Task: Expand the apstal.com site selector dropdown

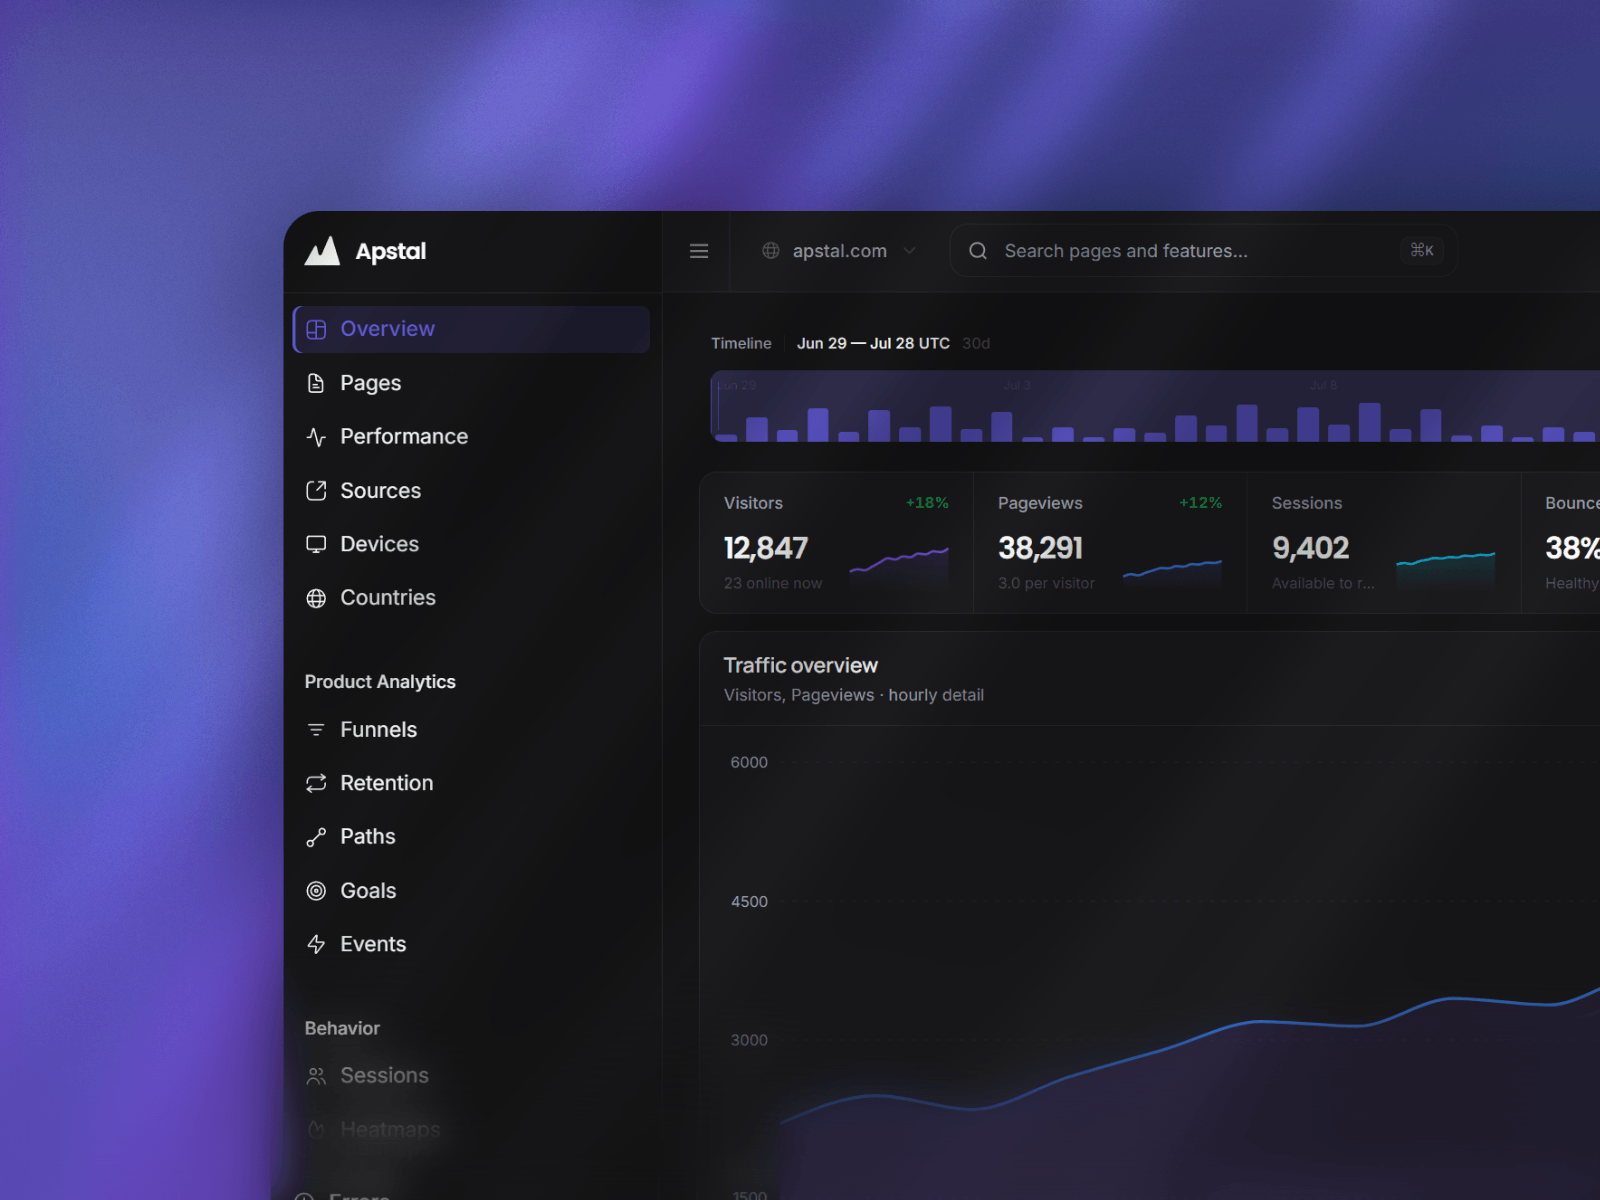Action: pos(839,251)
